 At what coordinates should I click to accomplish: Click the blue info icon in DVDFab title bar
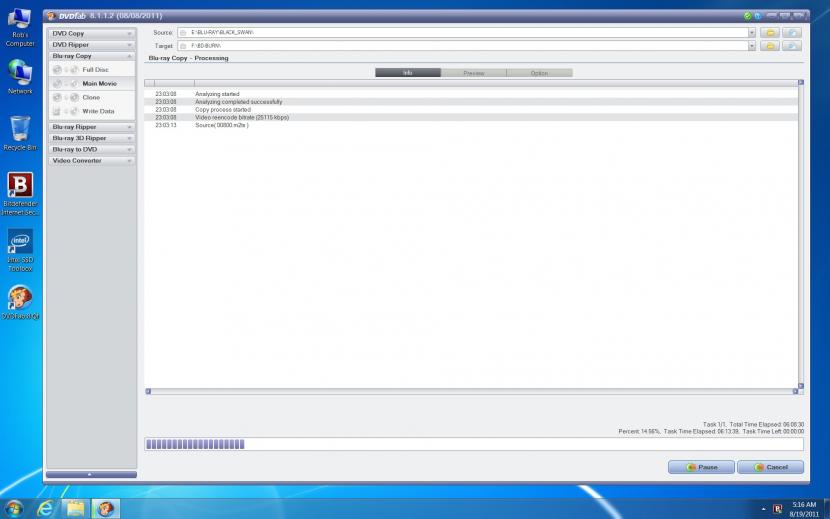click(x=757, y=16)
